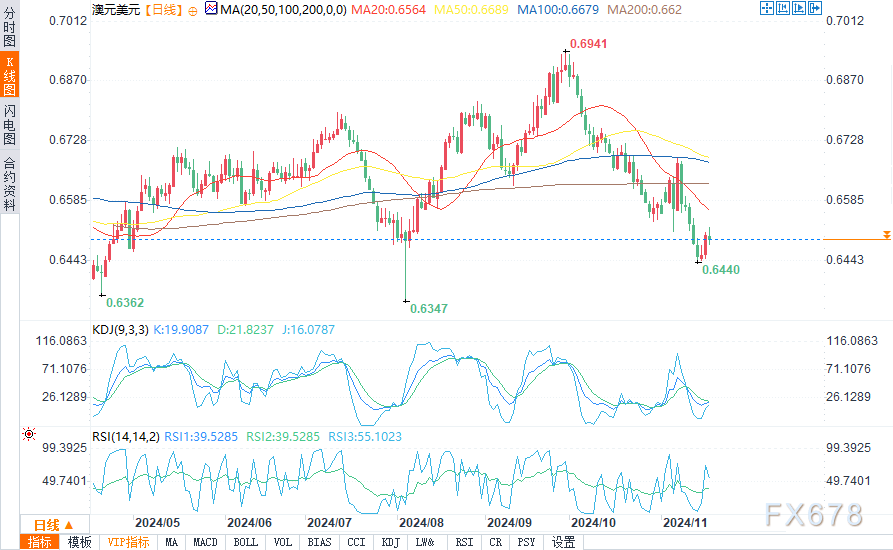The image size is (893, 550).
Task: Click the MA indicator chart icon
Action: (x=211, y=9)
